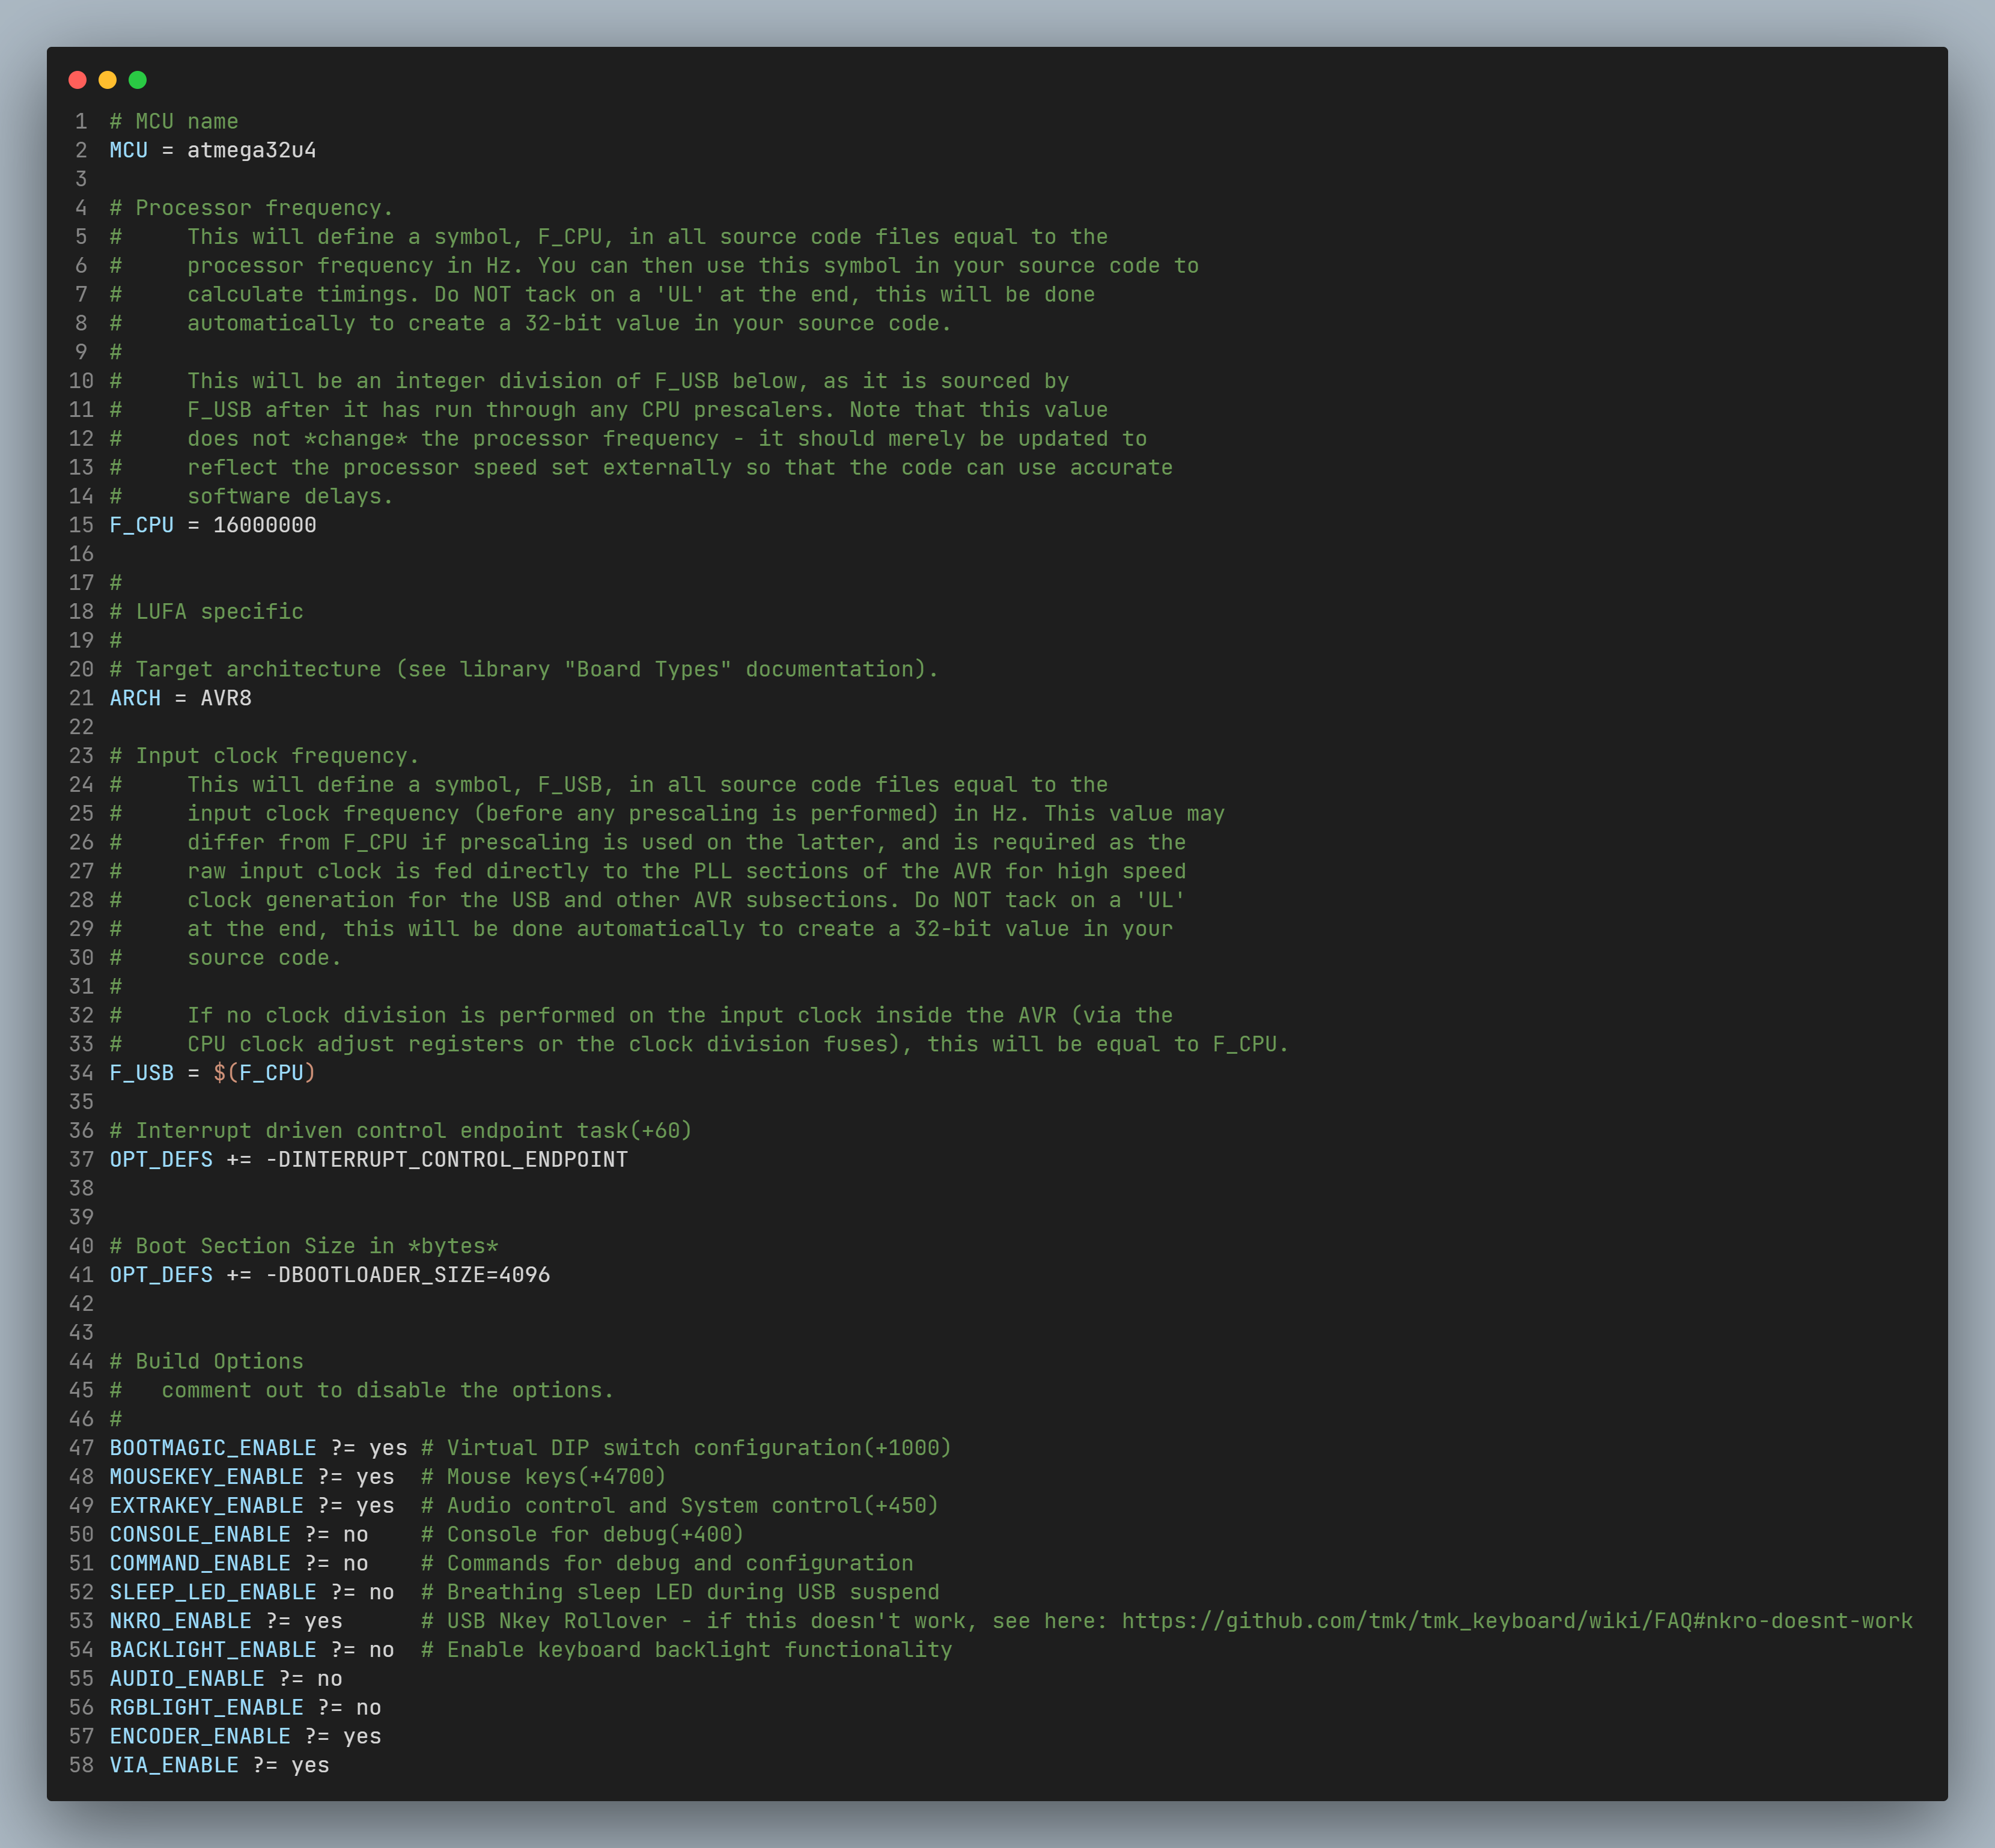Click the 'CPU clock adjust registers' comment line
Screen dimensions: 1995x1848
pyautogui.click(x=738, y=1044)
